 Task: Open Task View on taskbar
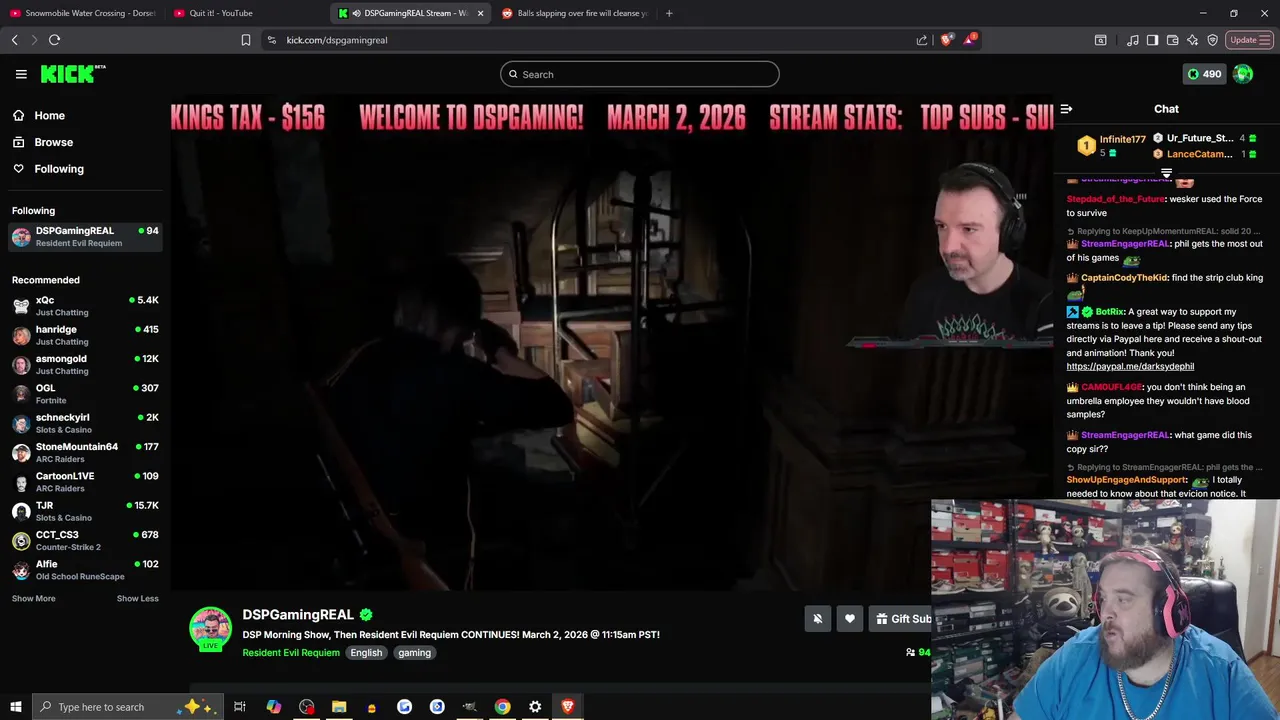pos(240,707)
